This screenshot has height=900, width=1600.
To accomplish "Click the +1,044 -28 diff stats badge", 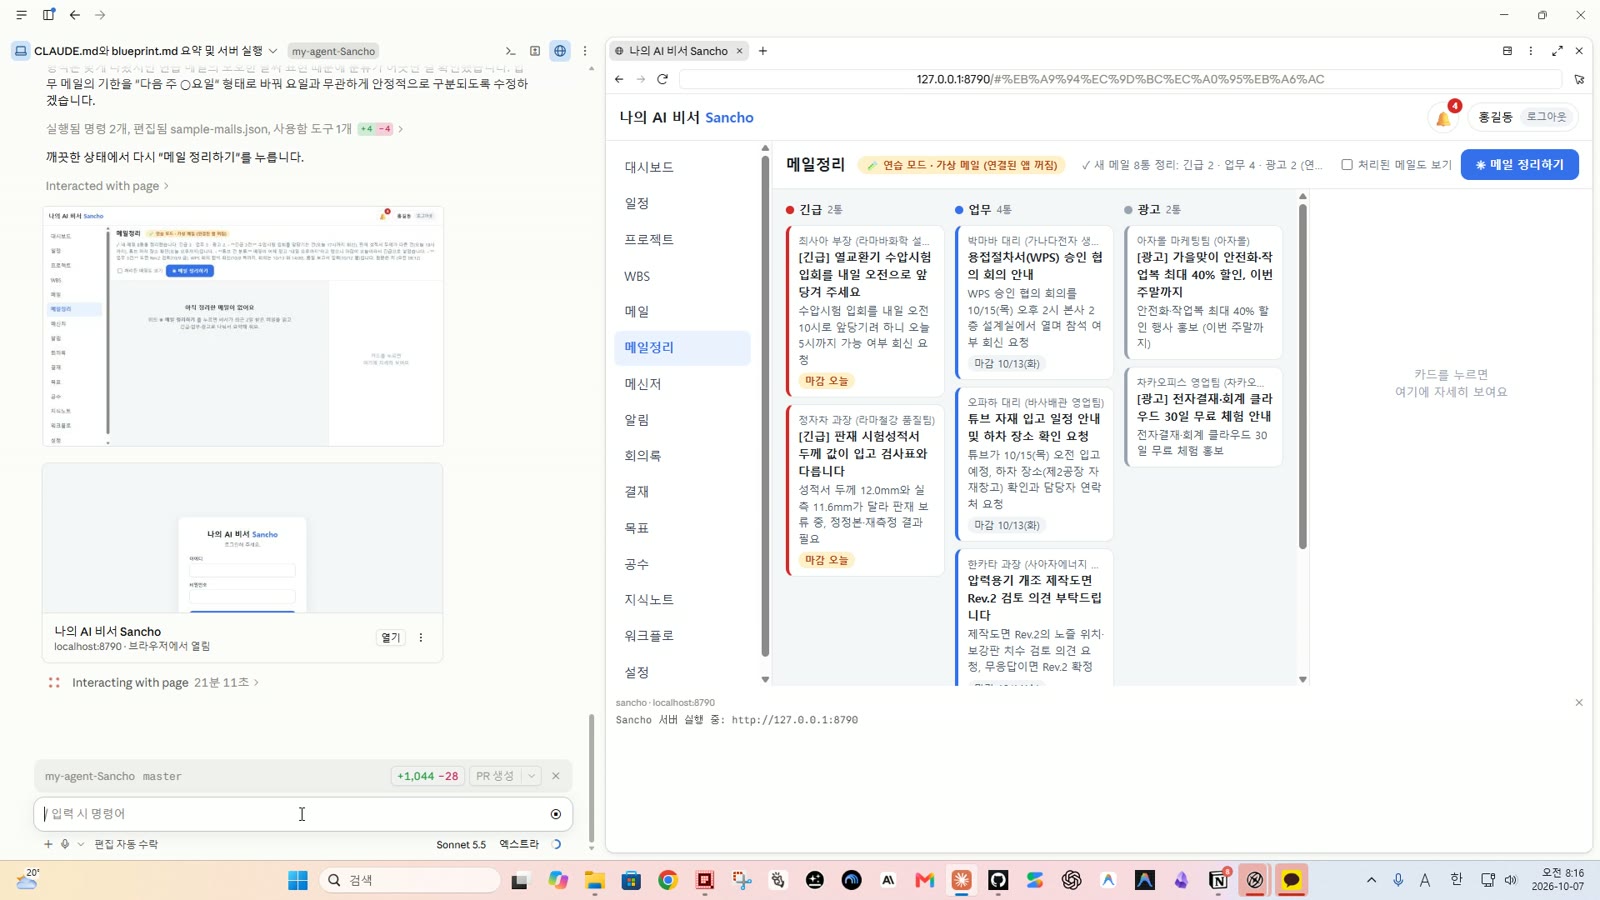I will click(427, 776).
